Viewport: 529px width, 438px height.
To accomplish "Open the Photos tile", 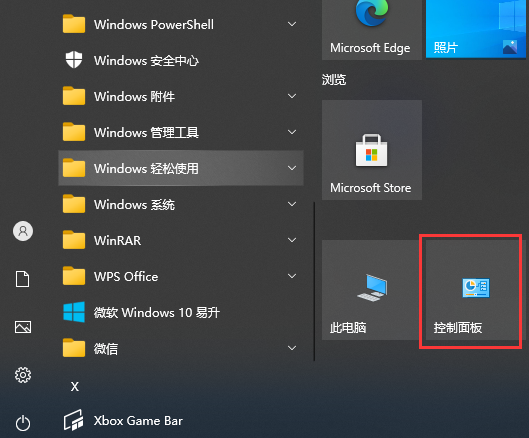I will tap(476, 30).
